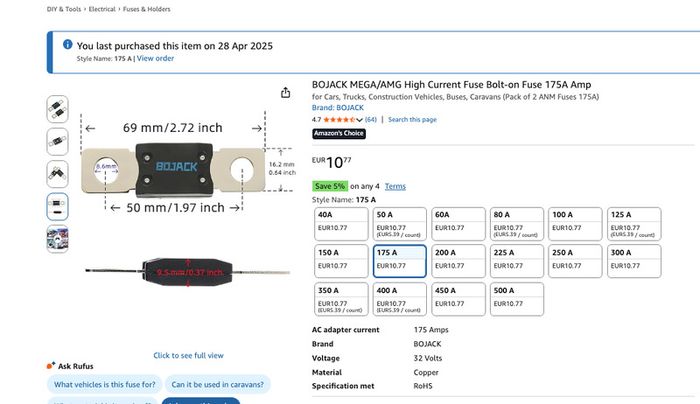The image size is (700, 404).
Task: Open the star rating dropdown chevron
Action: (359, 120)
